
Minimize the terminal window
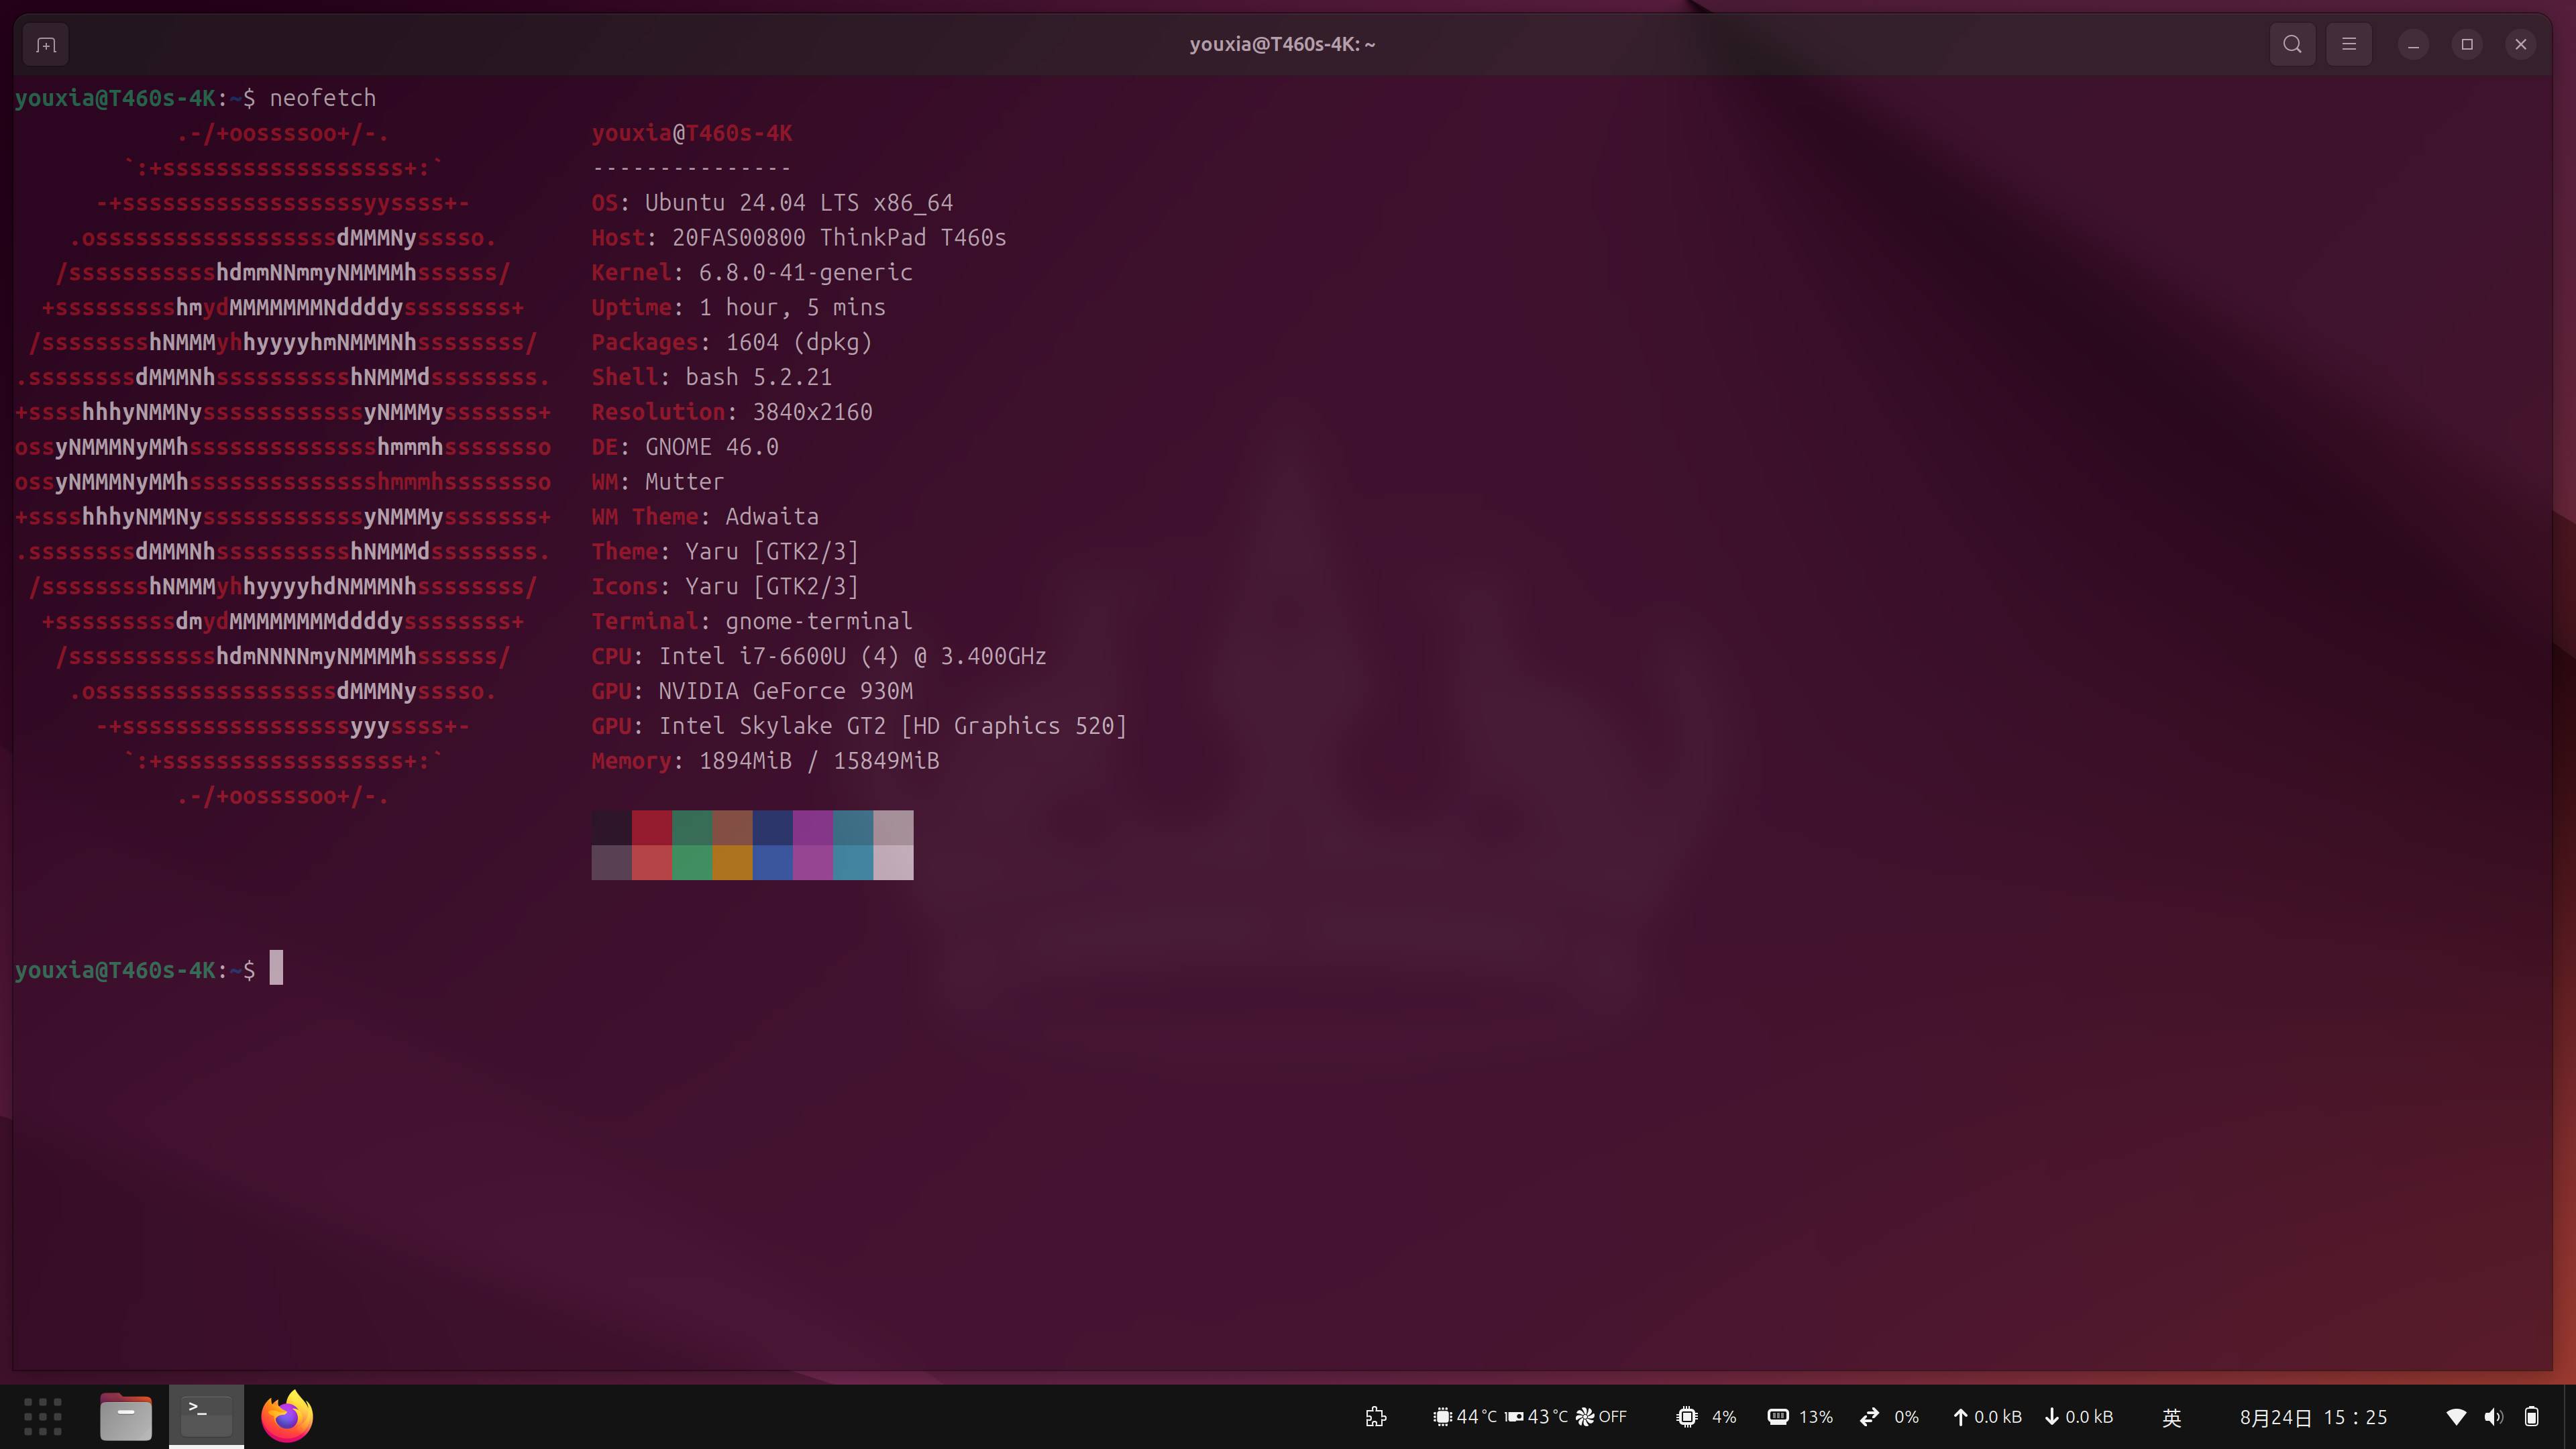coord(2413,45)
